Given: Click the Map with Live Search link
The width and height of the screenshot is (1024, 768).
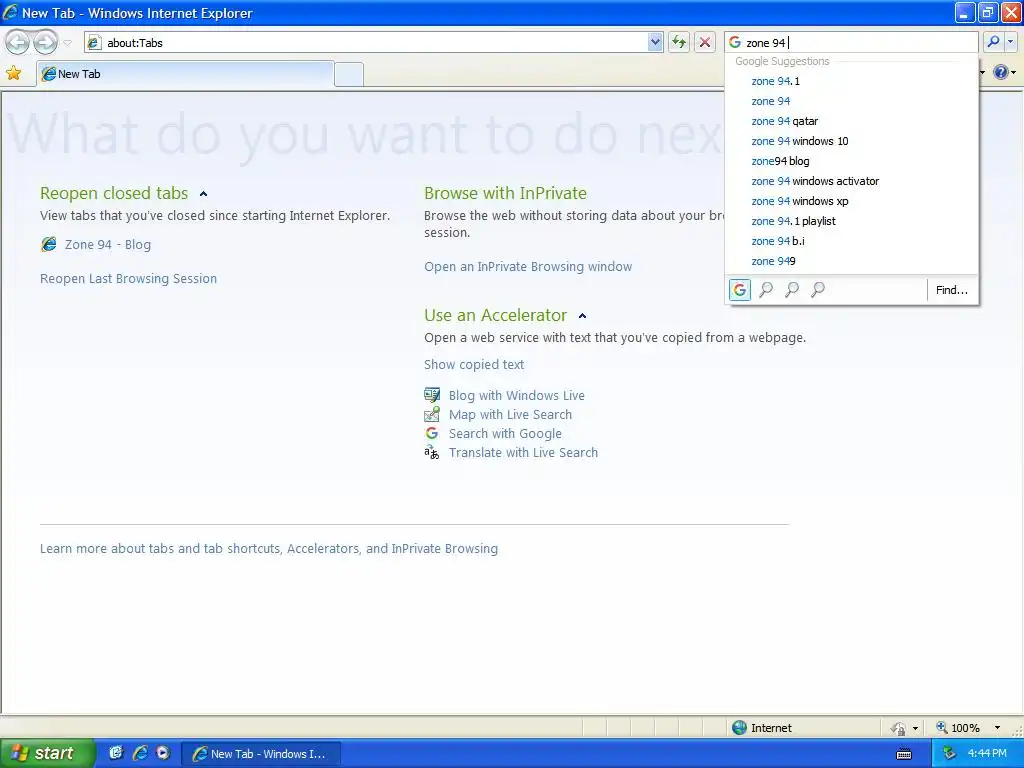Looking at the screenshot, I should [510, 414].
